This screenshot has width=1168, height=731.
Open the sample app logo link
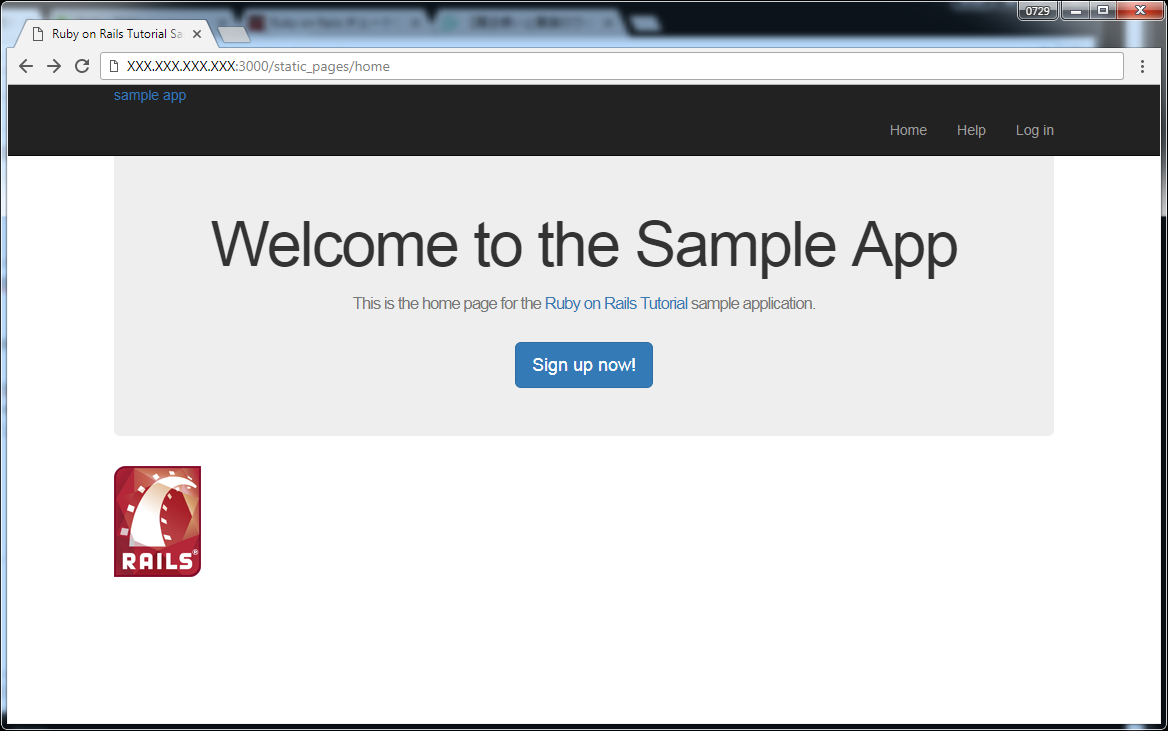pos(150,95)
